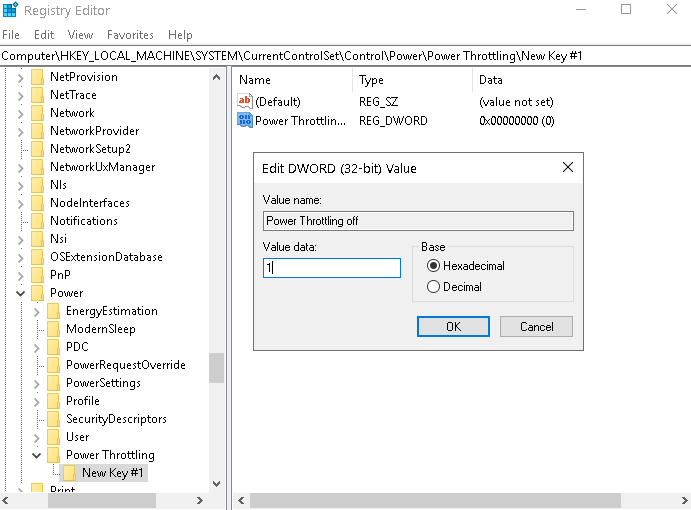Viewport: 691px width, 510px height.
Task: Click the Notifications folder icon
Action: point(38,221)
